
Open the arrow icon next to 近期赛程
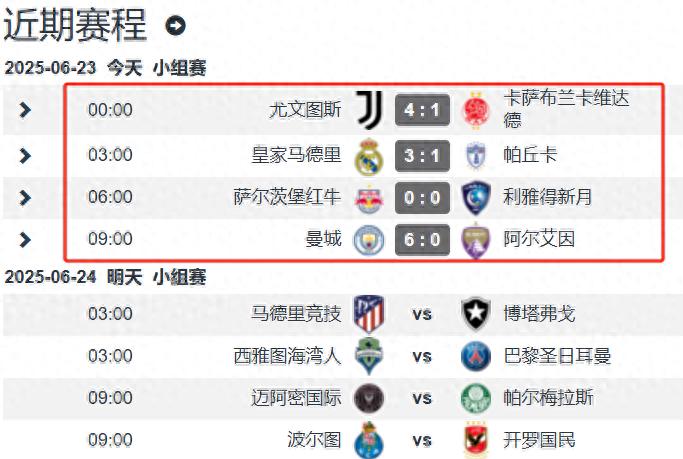point(175,26)
